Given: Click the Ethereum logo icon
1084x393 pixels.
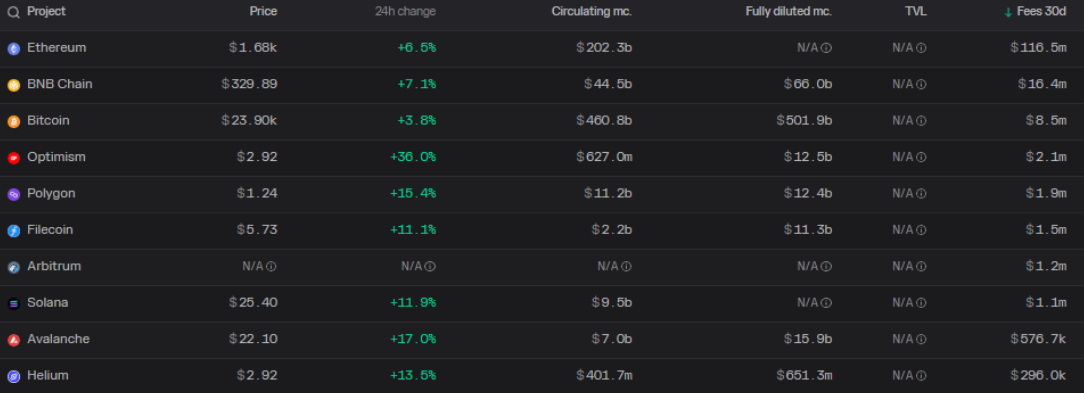Looking at the screenshot, I should point(14,48).
